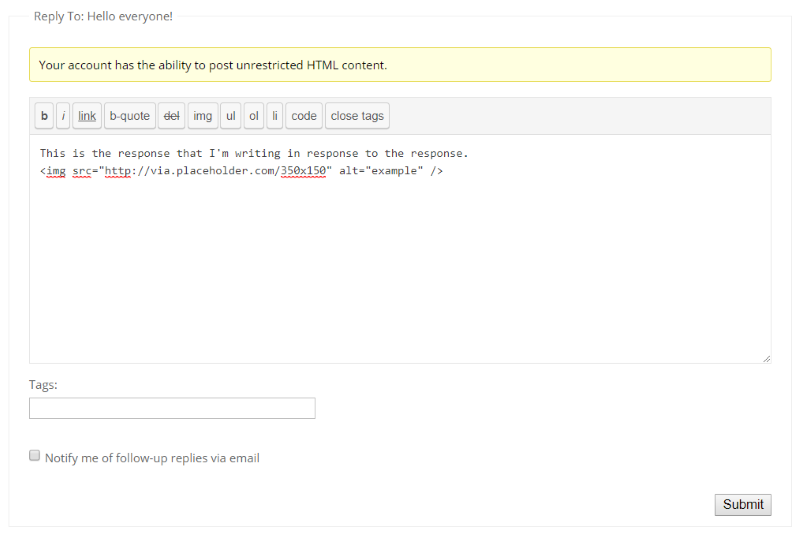
Task: Place cursor in 'This is the response' line
Action: point(254,153)
